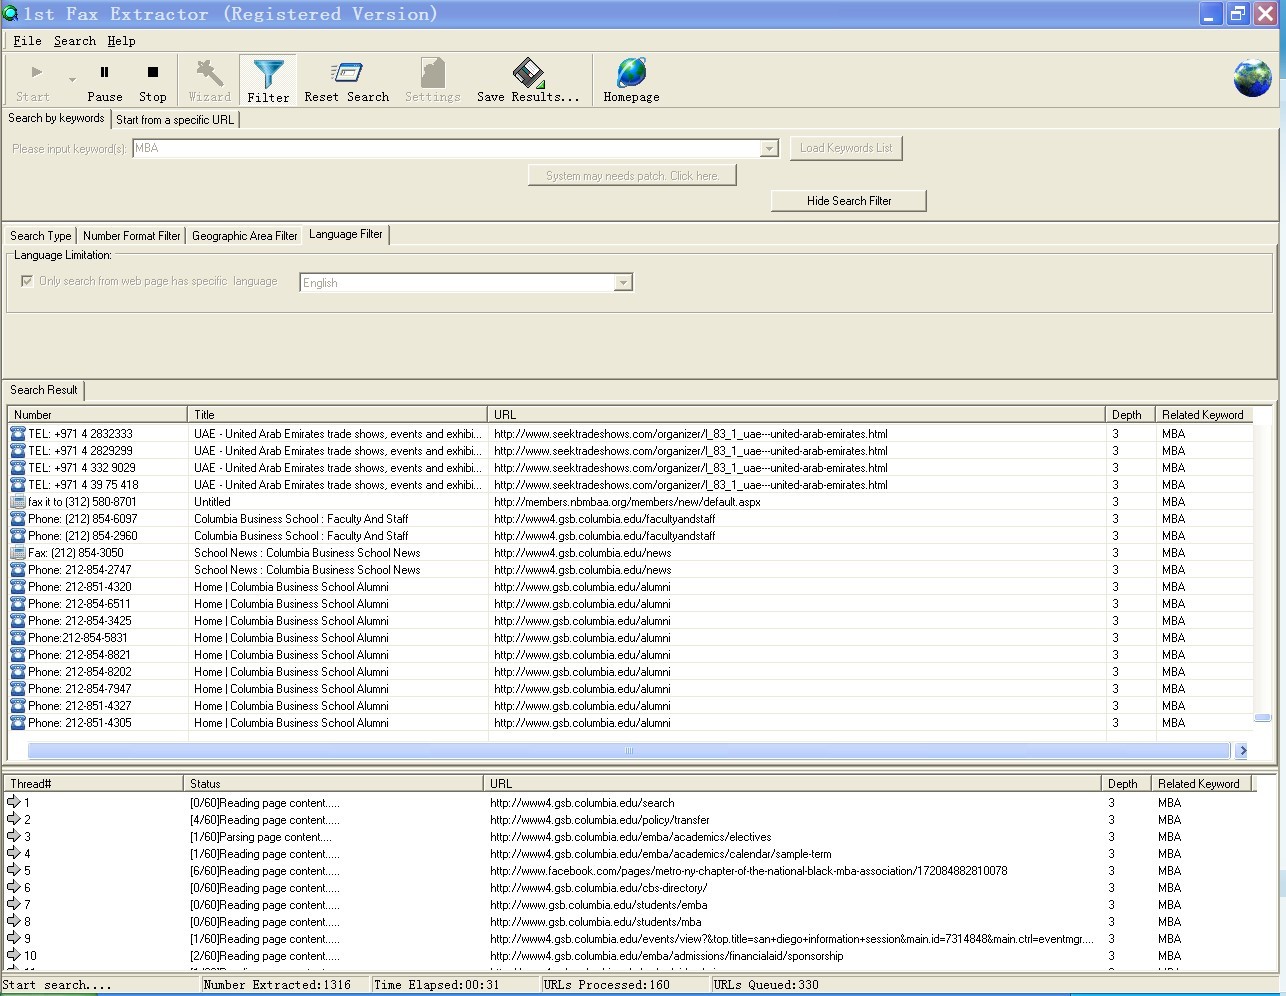The height and width of the screenshot is (996, 1286).
Task: Open the File menu
Action: (27, 41)
